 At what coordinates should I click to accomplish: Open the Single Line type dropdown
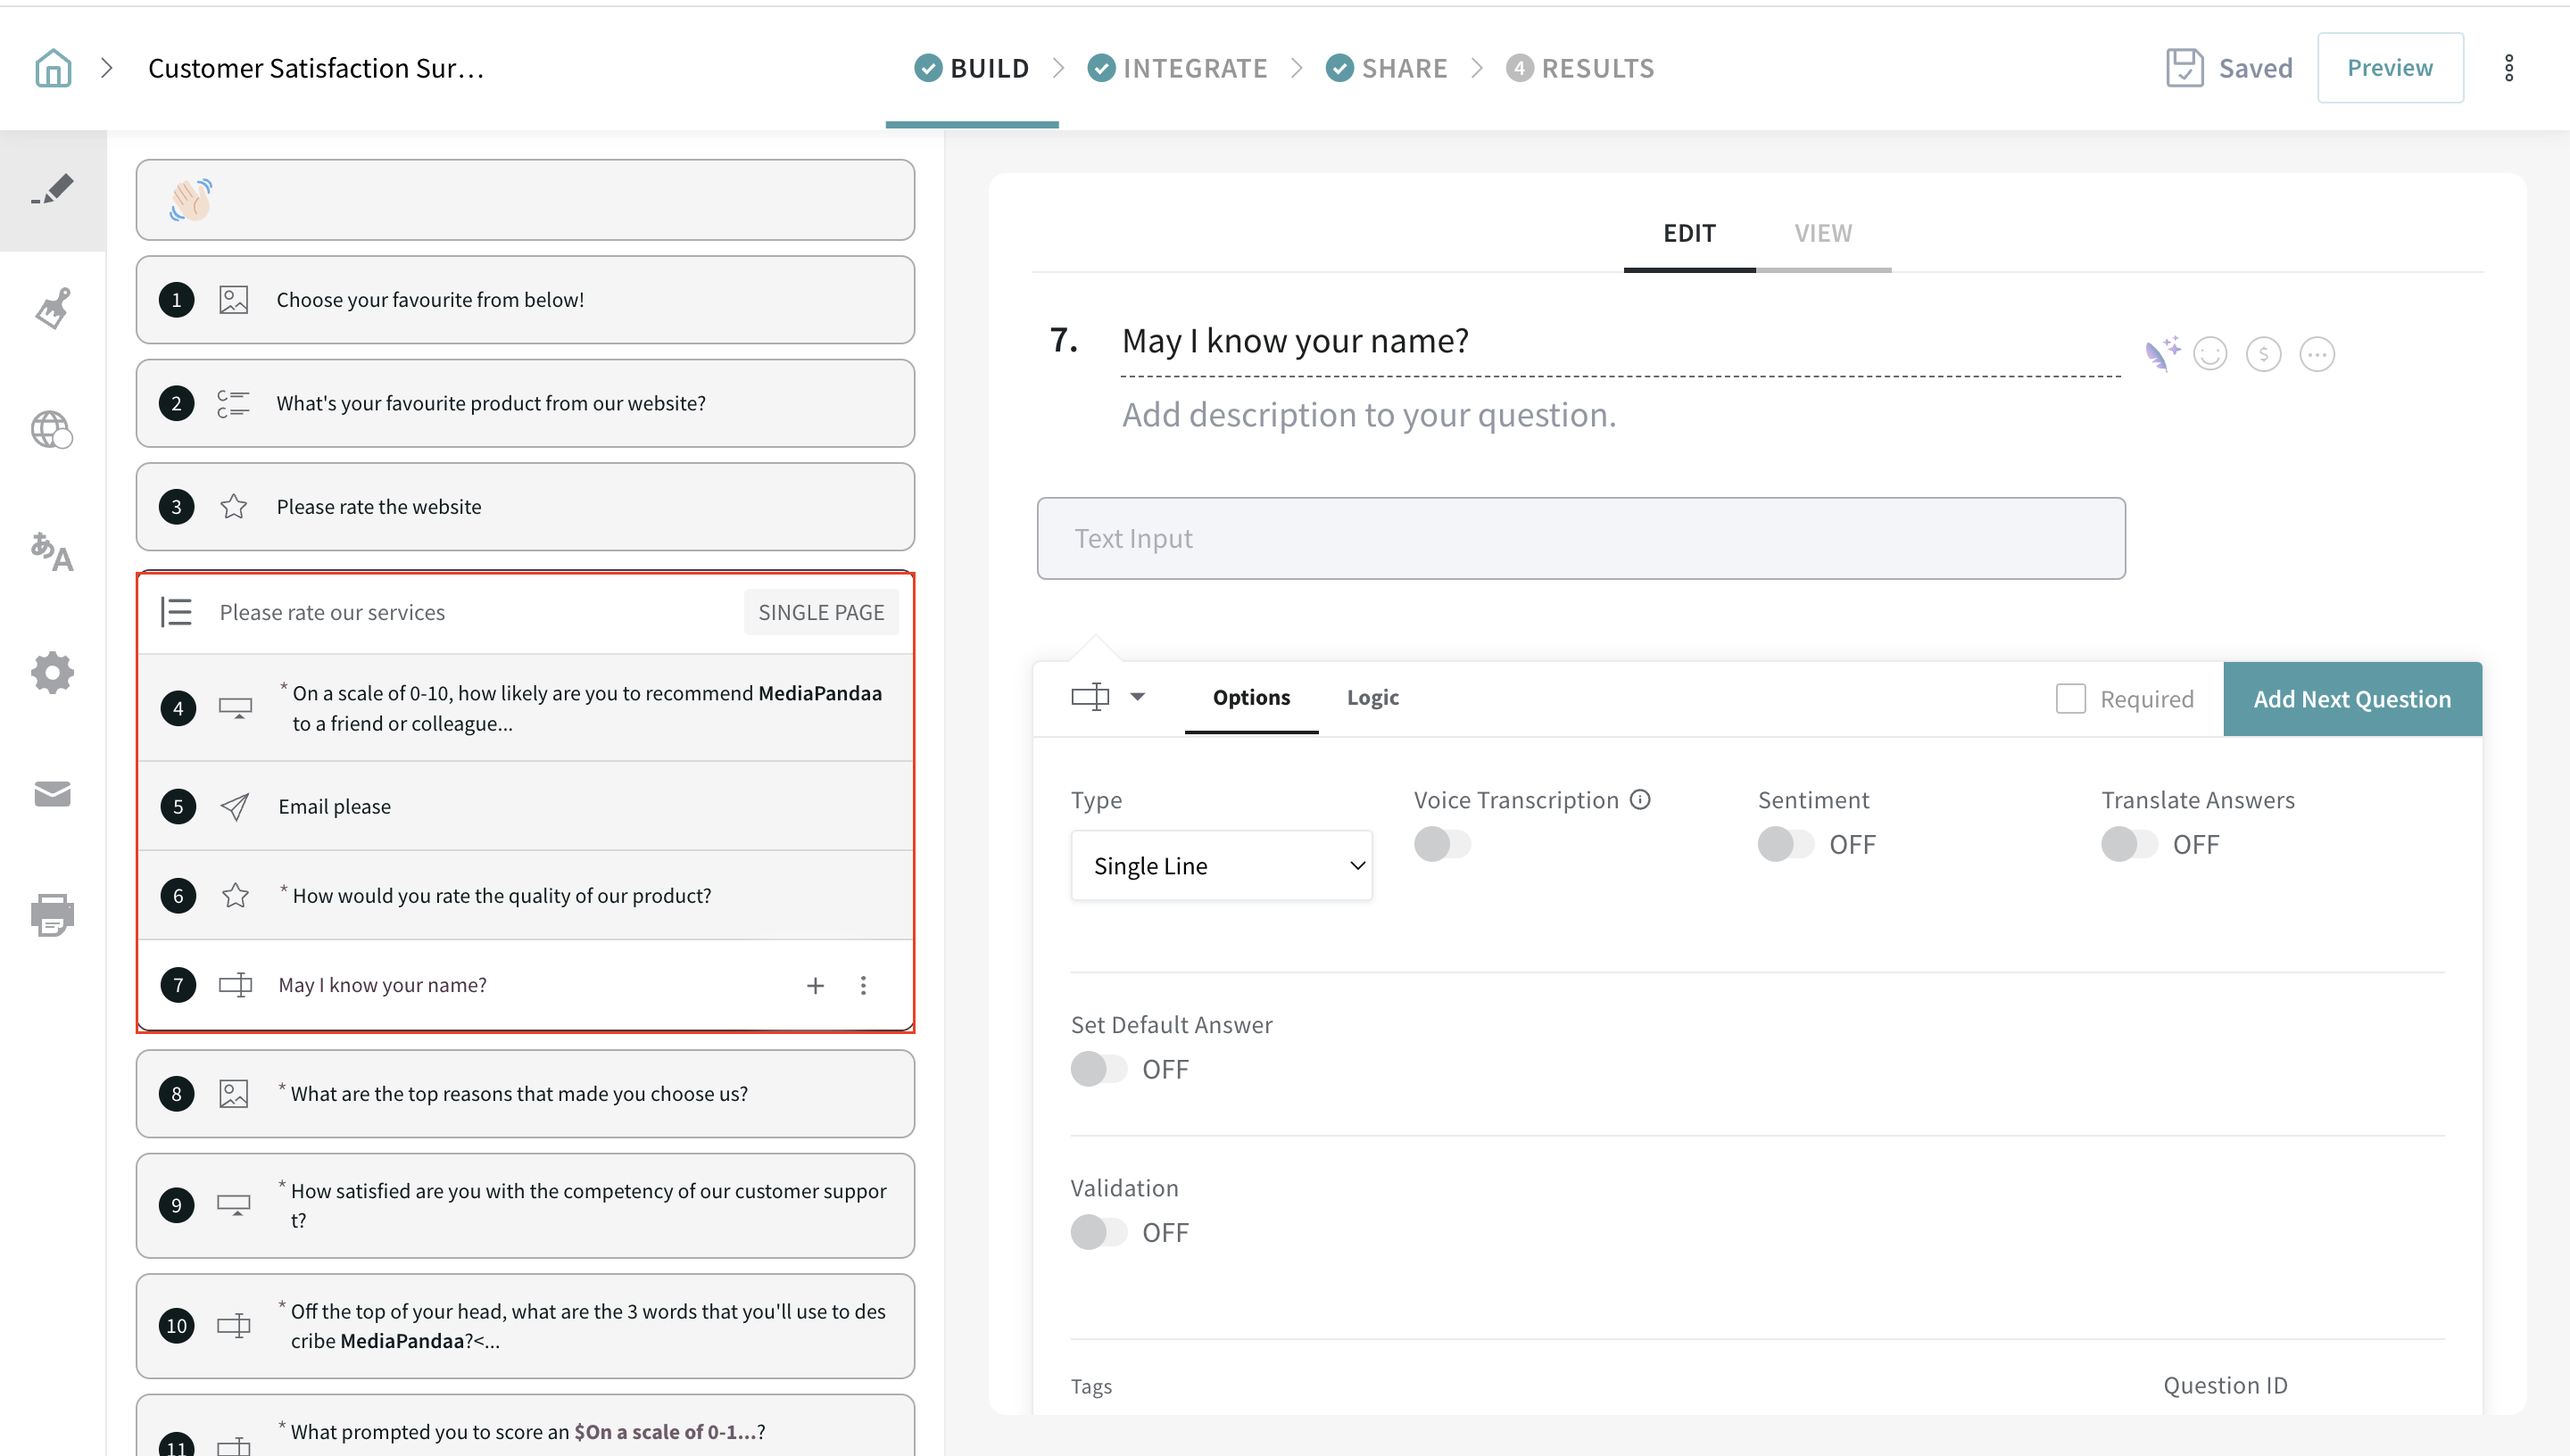(1220, 865)
